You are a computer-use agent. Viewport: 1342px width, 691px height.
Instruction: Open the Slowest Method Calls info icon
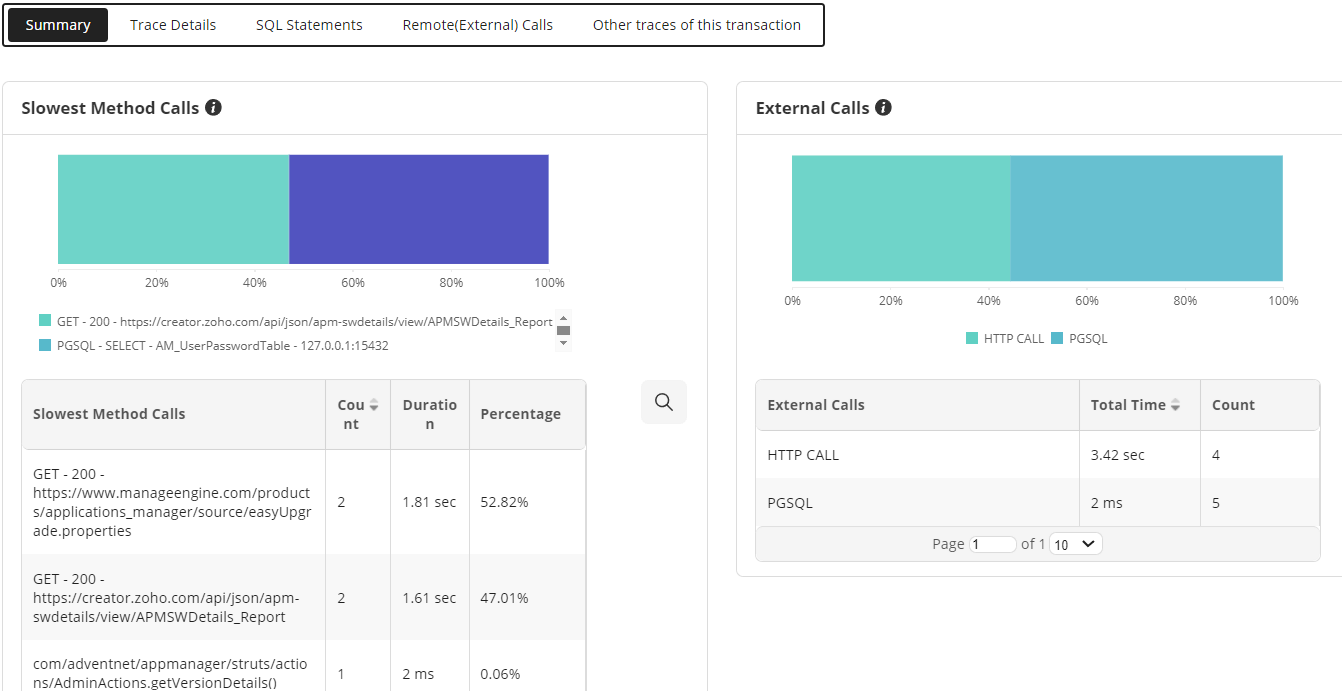click(213, 108)
